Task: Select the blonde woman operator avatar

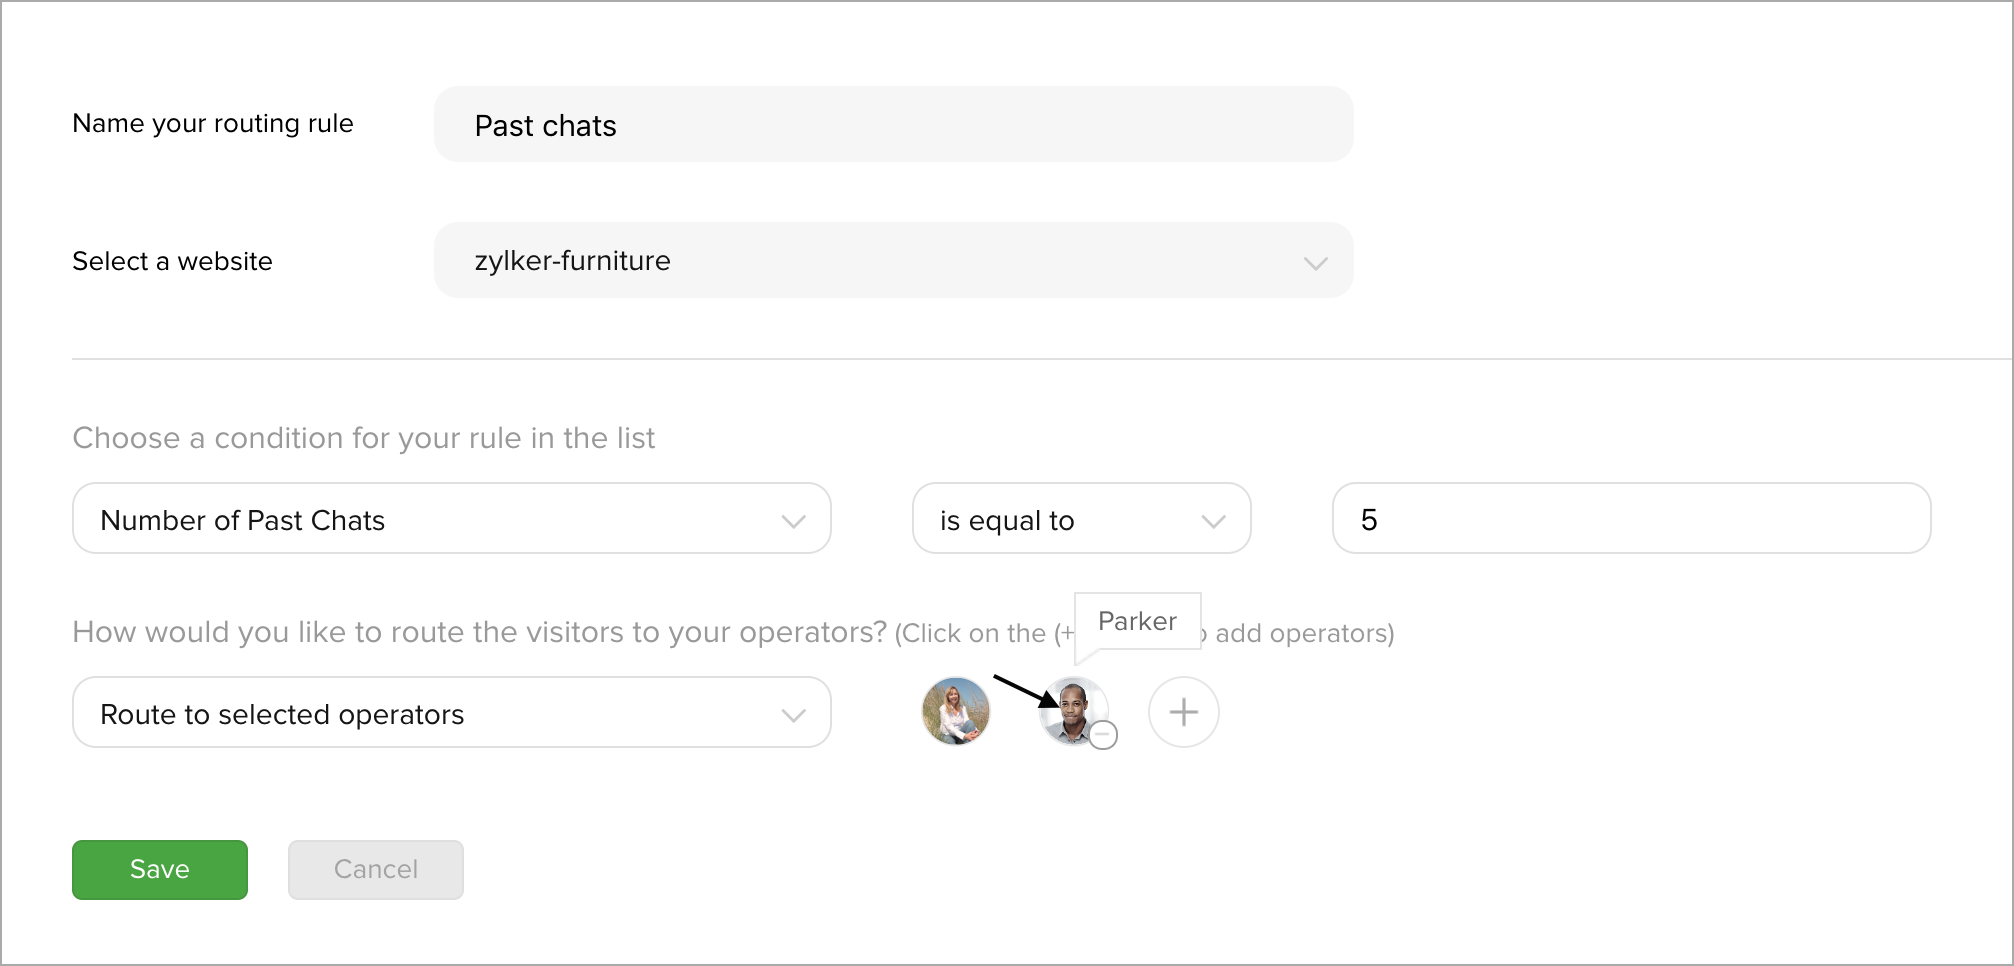Action: click(956, 711)
